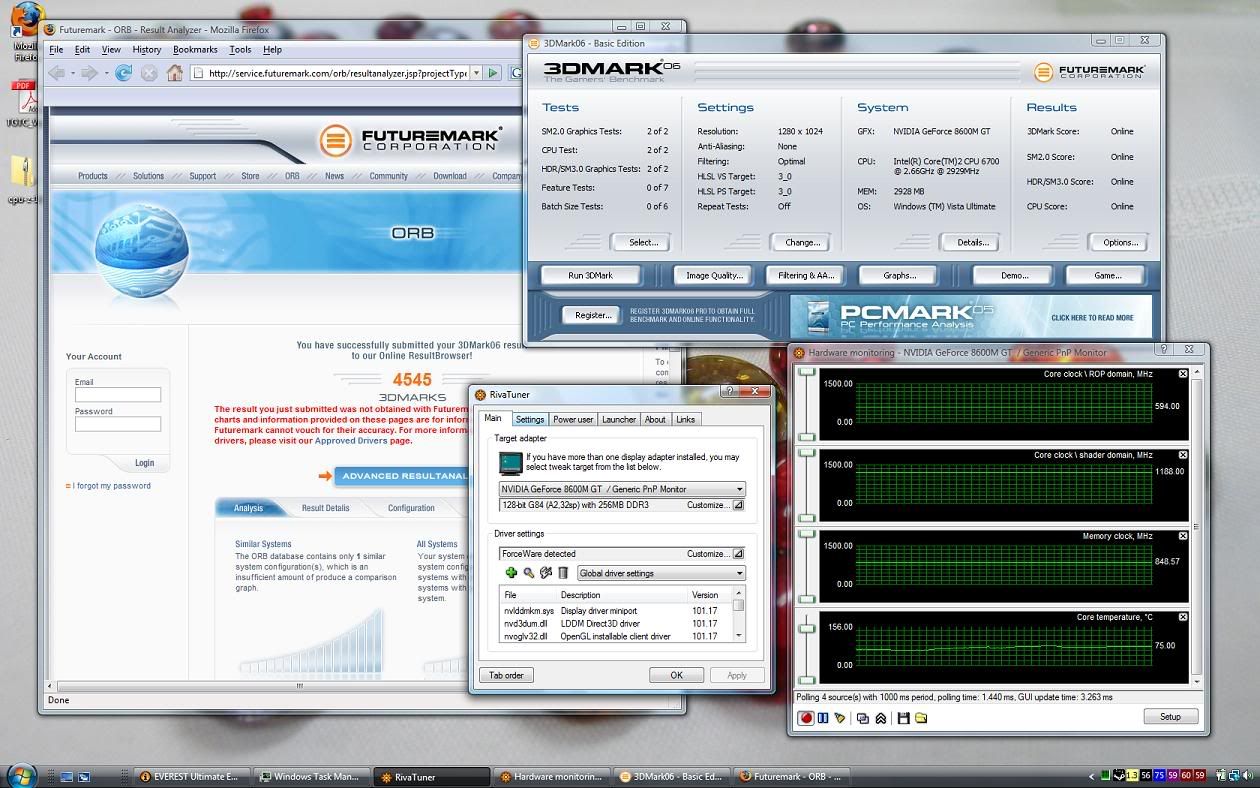Click the Email input field on the Futuremark page
Screen dimensions: 1260x788
pos(118,395)
